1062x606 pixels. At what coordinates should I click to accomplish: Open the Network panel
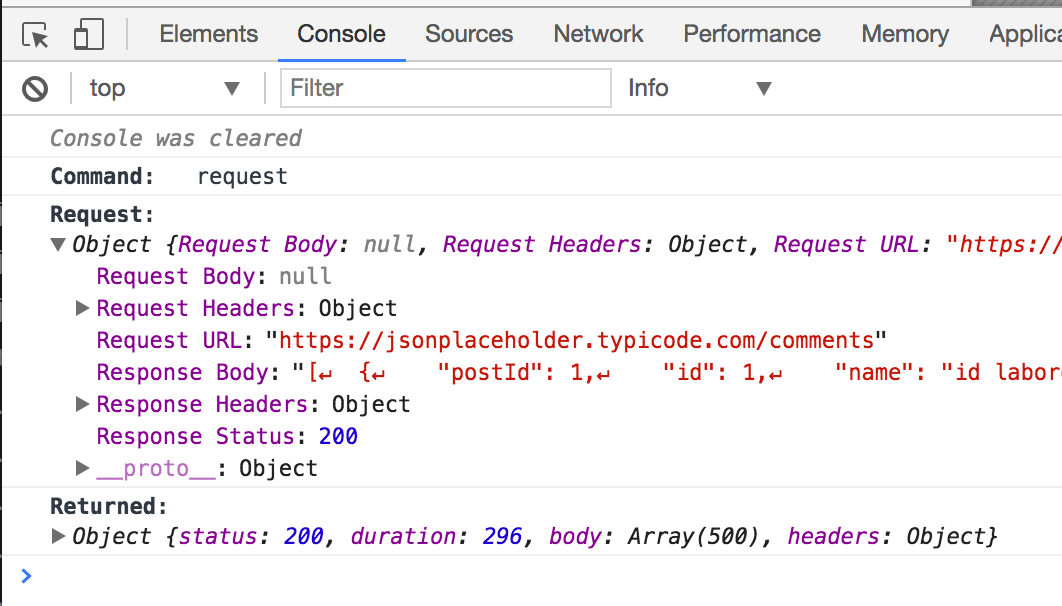pos(598,34)
